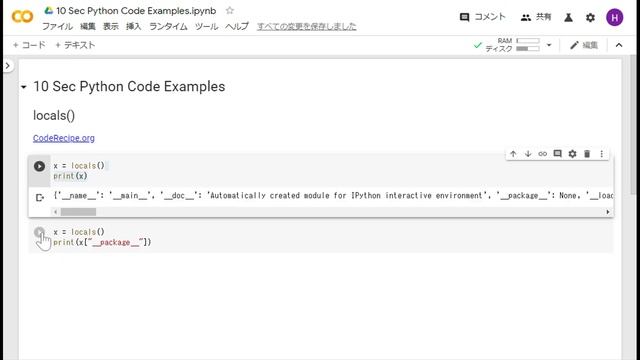This screenshot has height=360, width=640.
Task: Run the first cell with x = locals()
Action: [39, 166]
